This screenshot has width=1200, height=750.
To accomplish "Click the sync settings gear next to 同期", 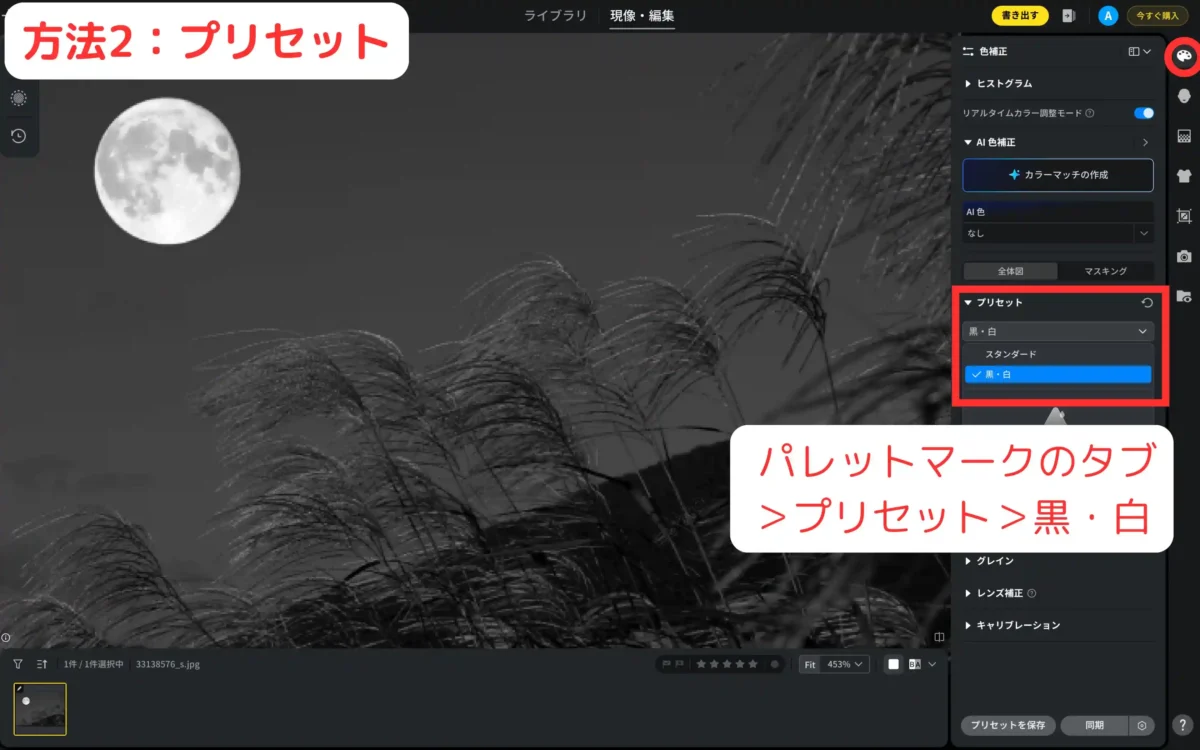I will coord(1142,726).
